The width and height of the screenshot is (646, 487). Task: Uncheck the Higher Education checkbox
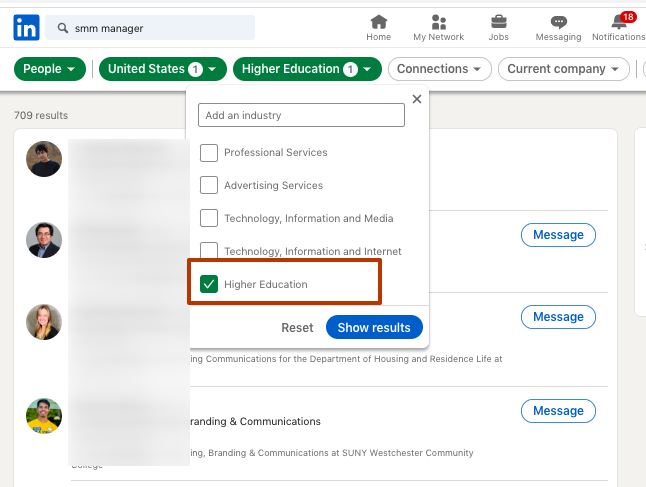tap(209, 284)
